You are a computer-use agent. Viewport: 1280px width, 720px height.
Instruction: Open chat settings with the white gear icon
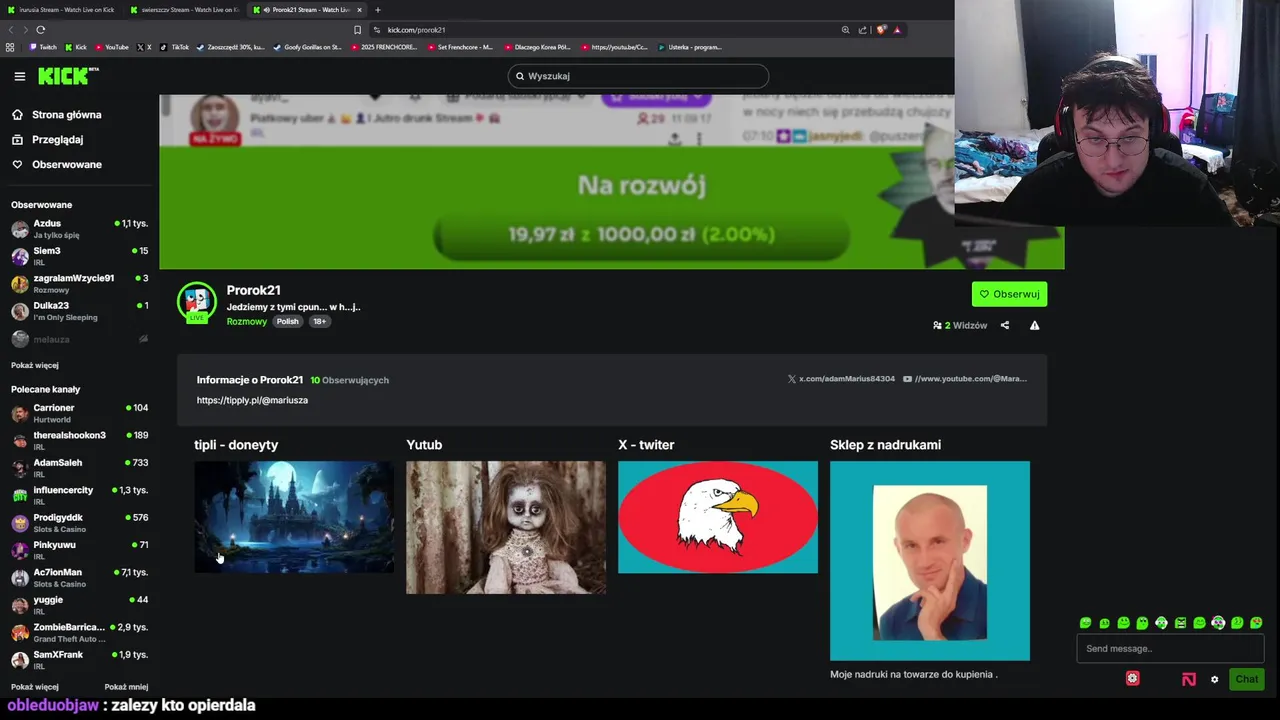(1215, 679)
